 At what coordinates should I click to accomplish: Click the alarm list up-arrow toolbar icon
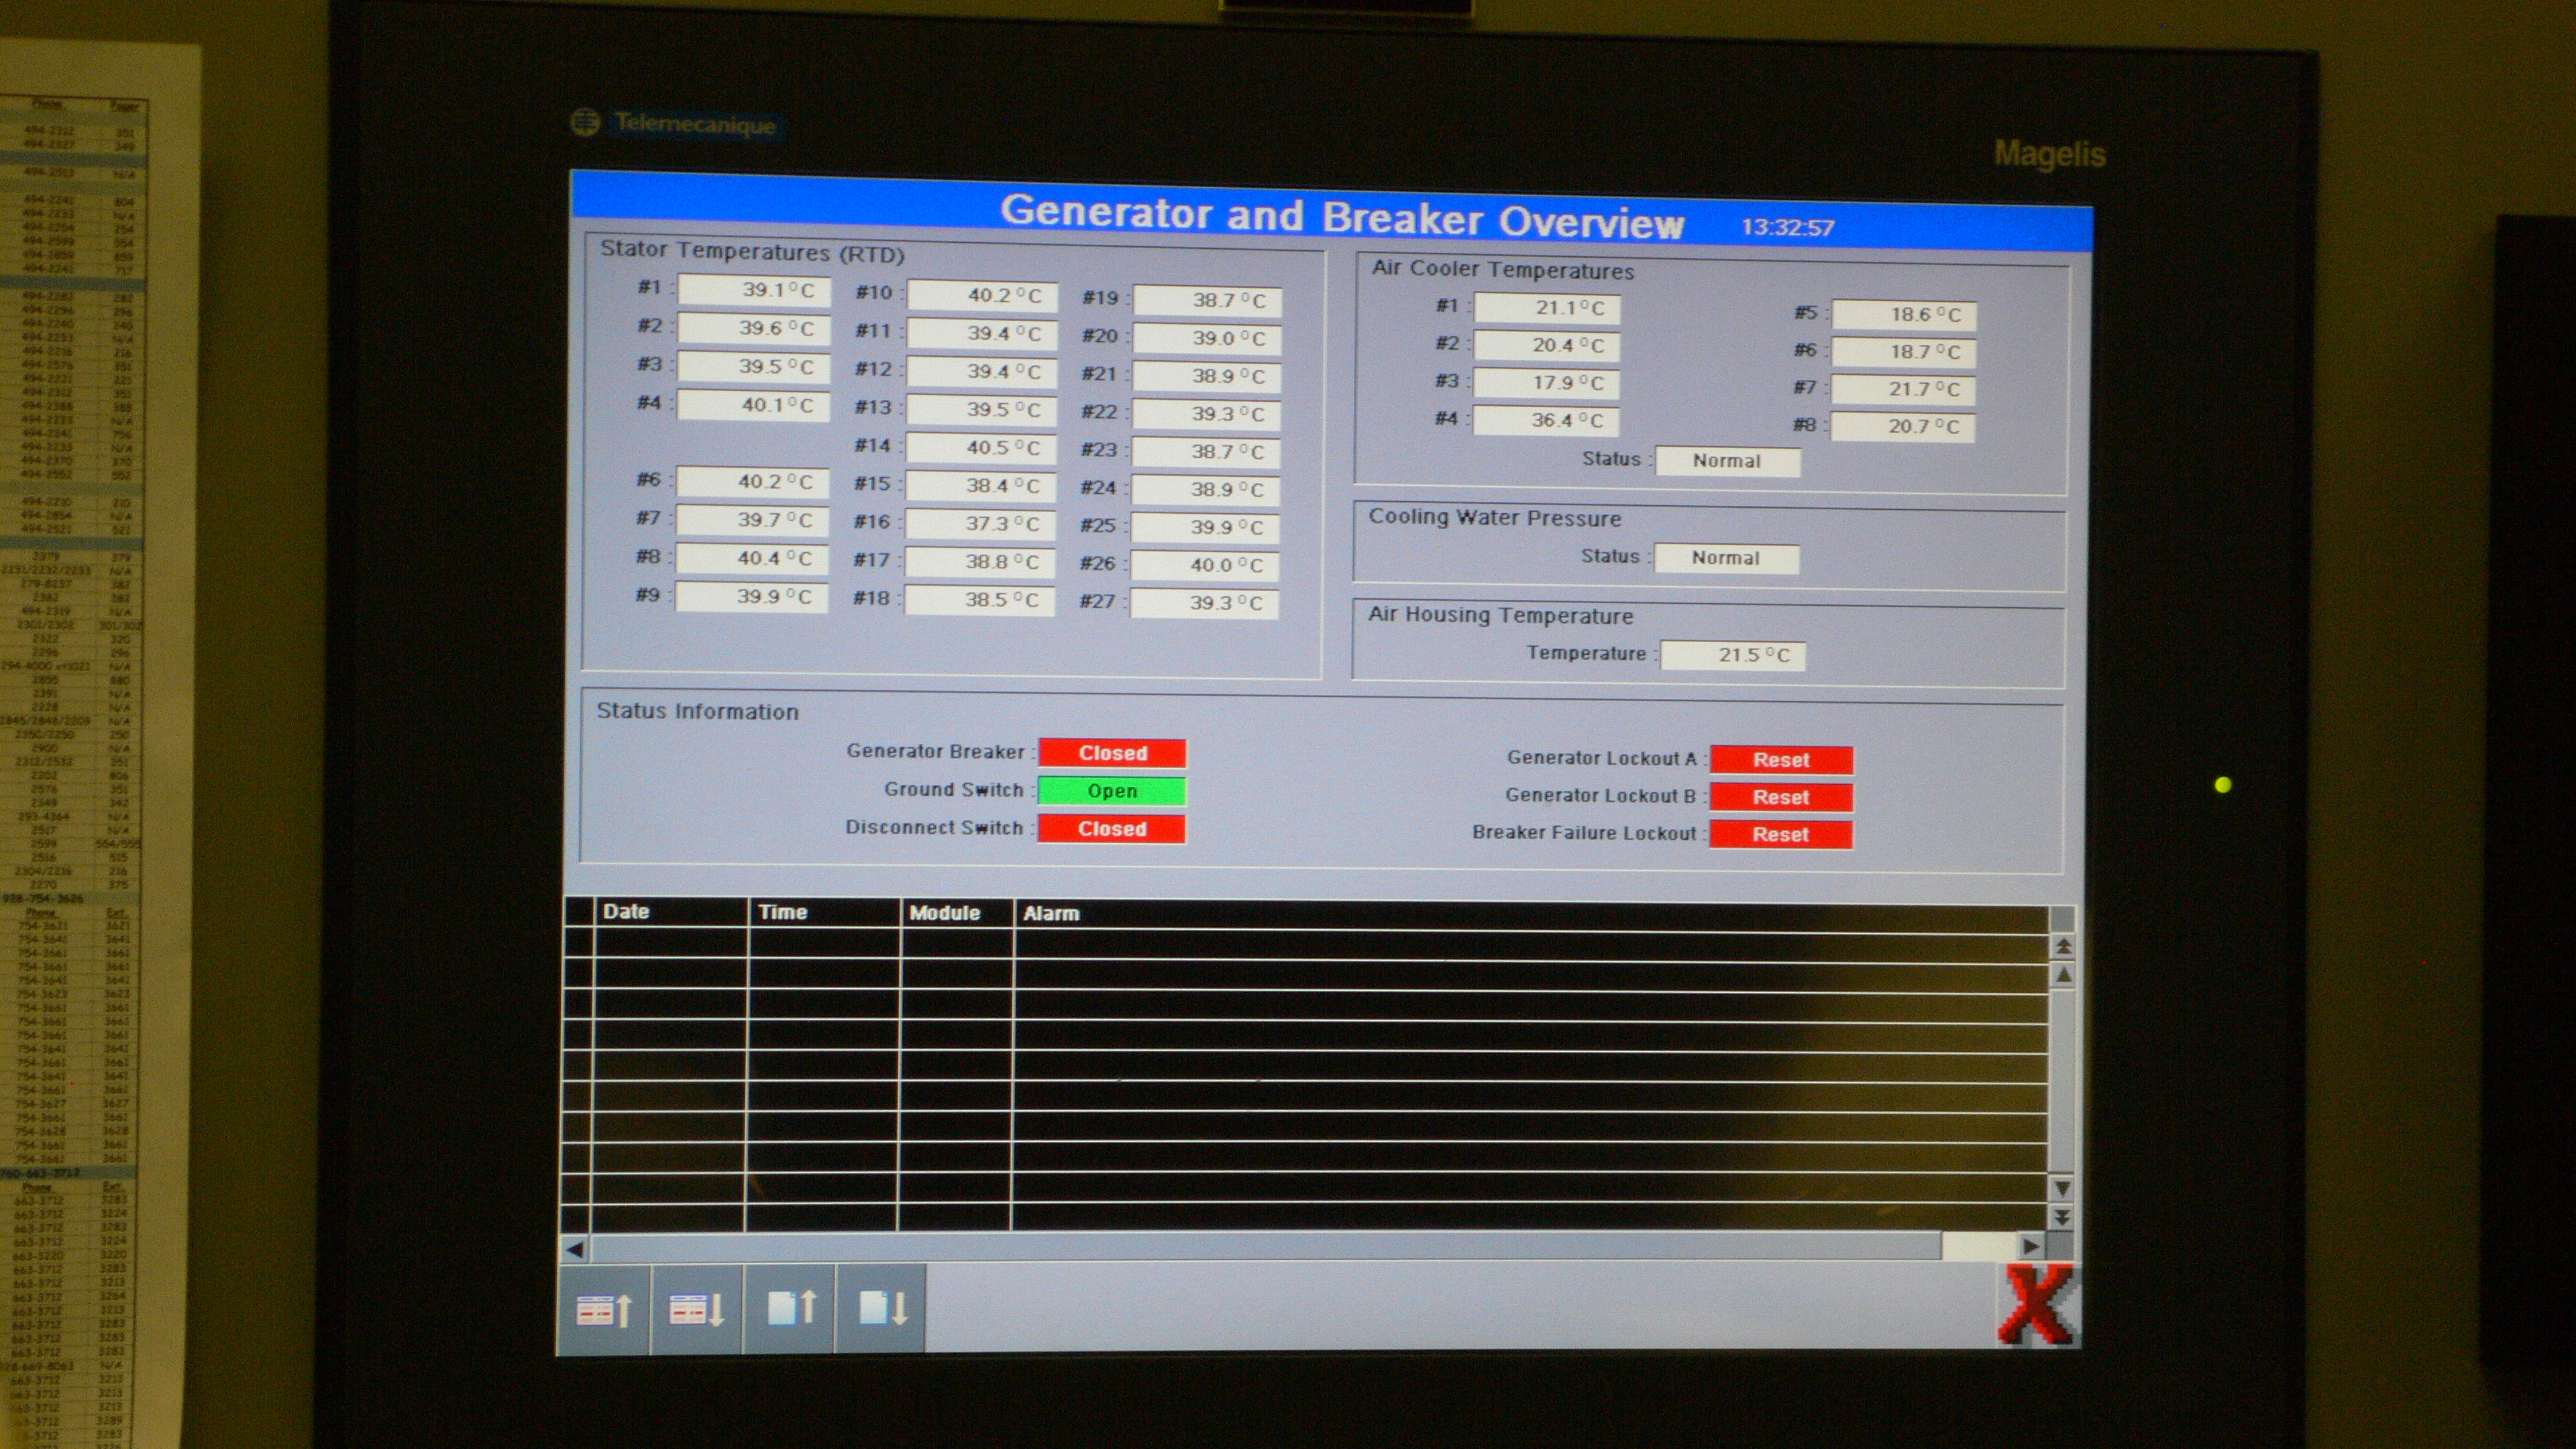click(604, 1309)
